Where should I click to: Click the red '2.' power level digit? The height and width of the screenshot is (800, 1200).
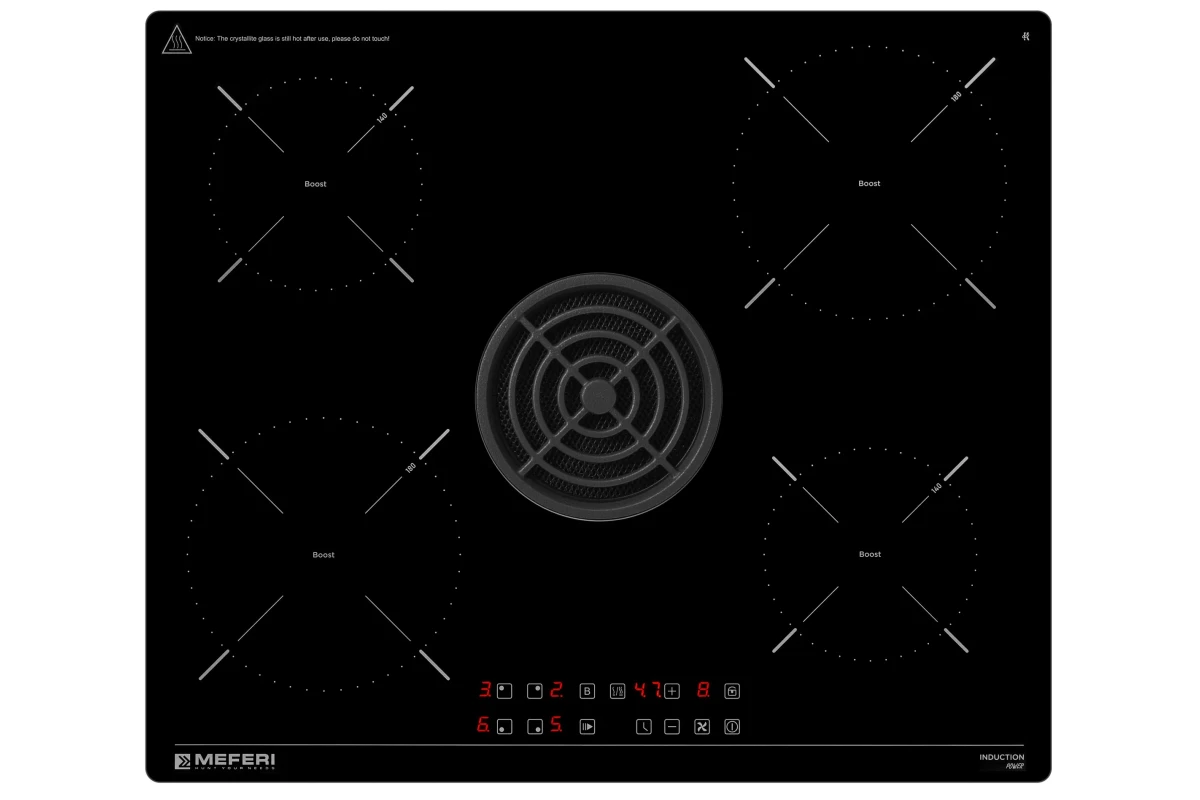click(x=556, y=690)
